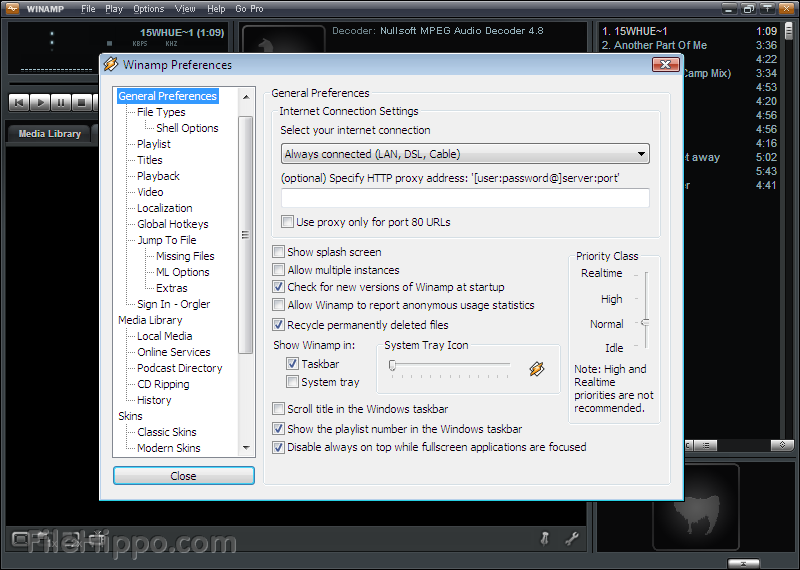Click the pin icon in bottom bar

pyautogui.click(x=545, y=537)
